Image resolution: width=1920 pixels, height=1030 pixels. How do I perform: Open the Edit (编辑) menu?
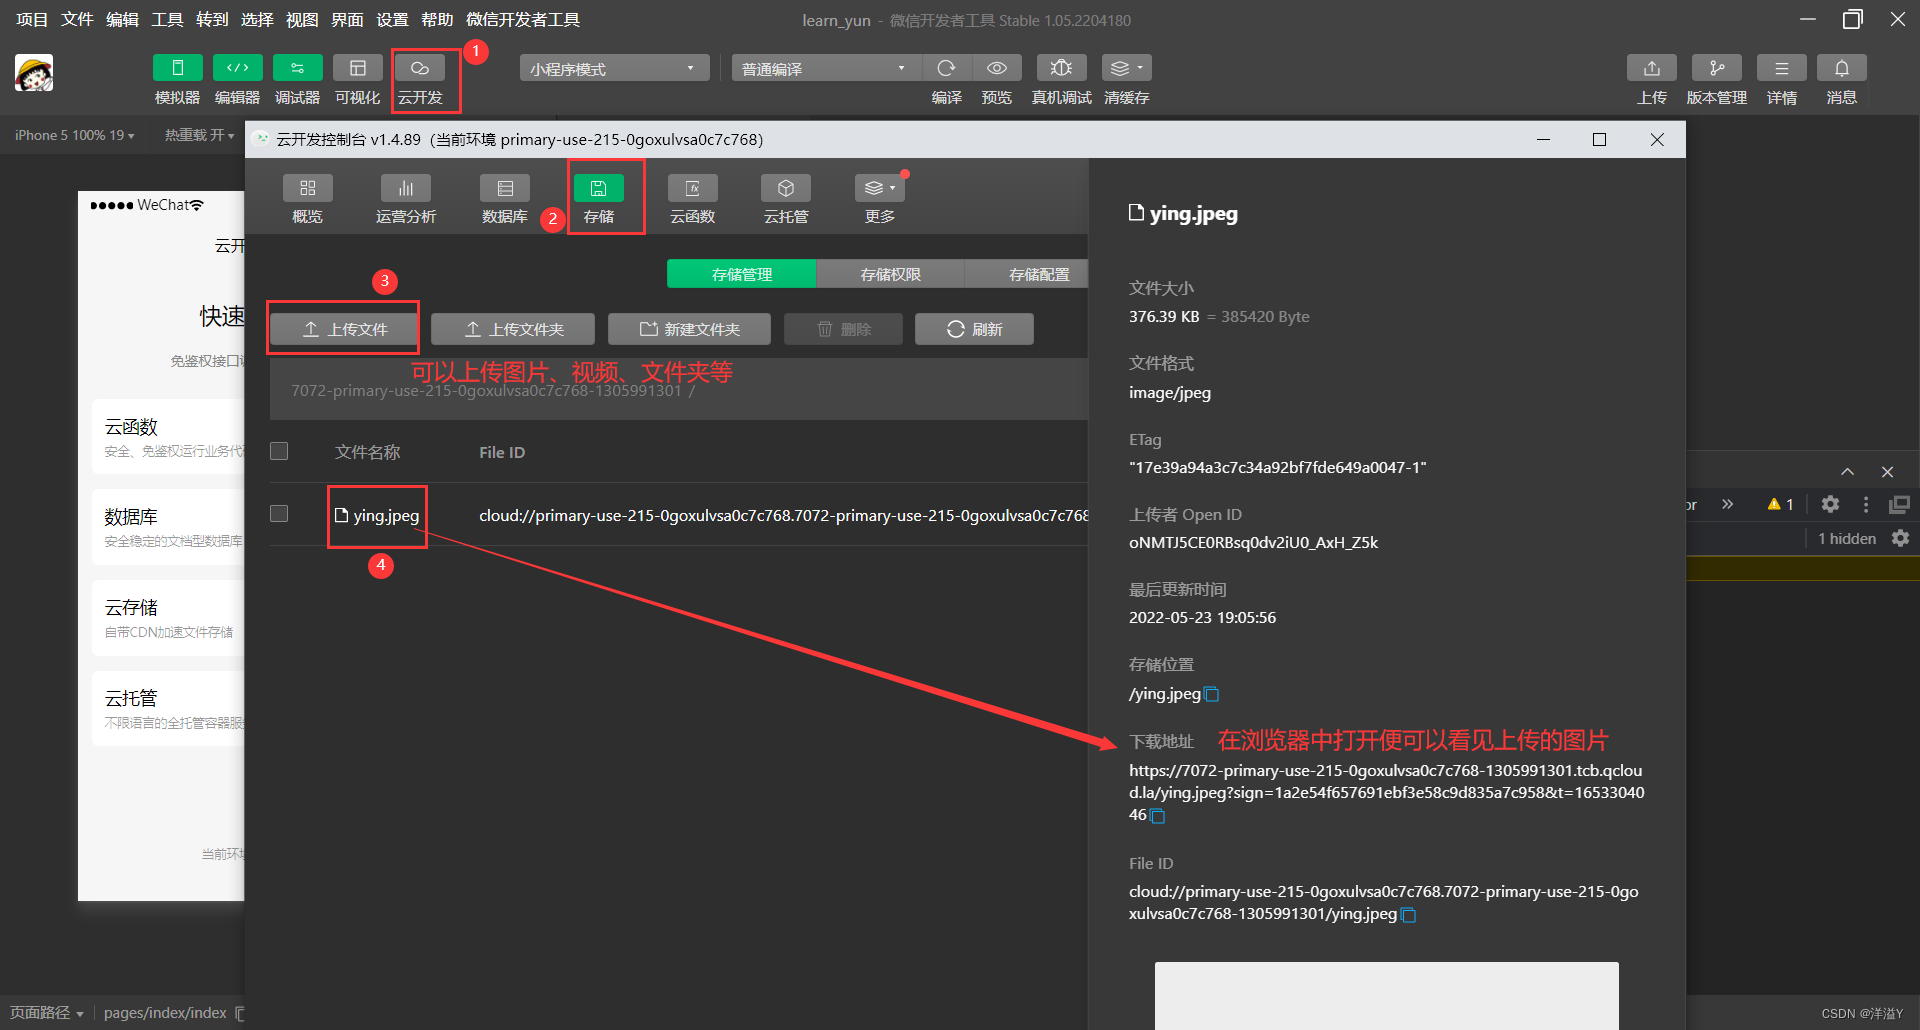pos(122,20)
